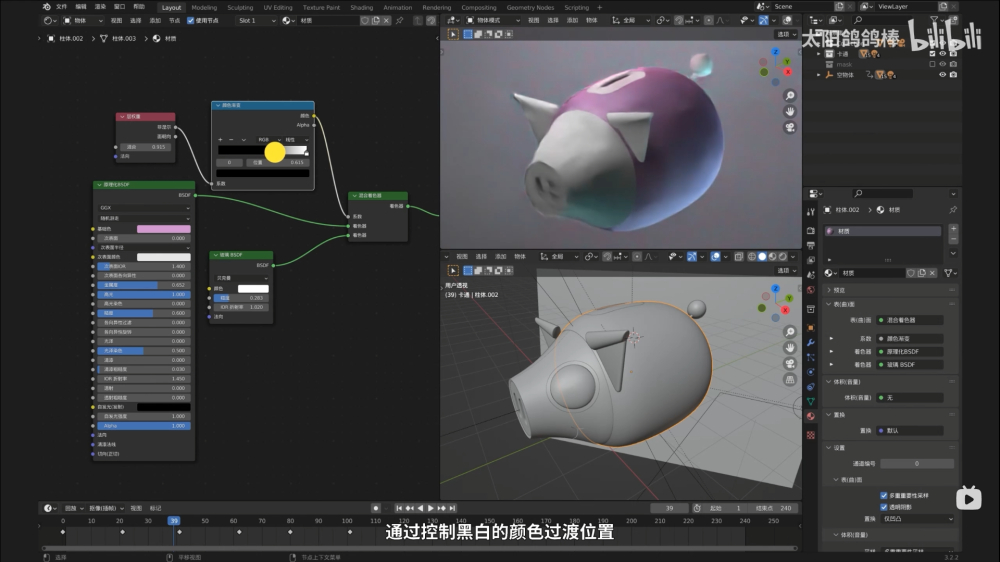Open the Object properties orange square tab

811,327
